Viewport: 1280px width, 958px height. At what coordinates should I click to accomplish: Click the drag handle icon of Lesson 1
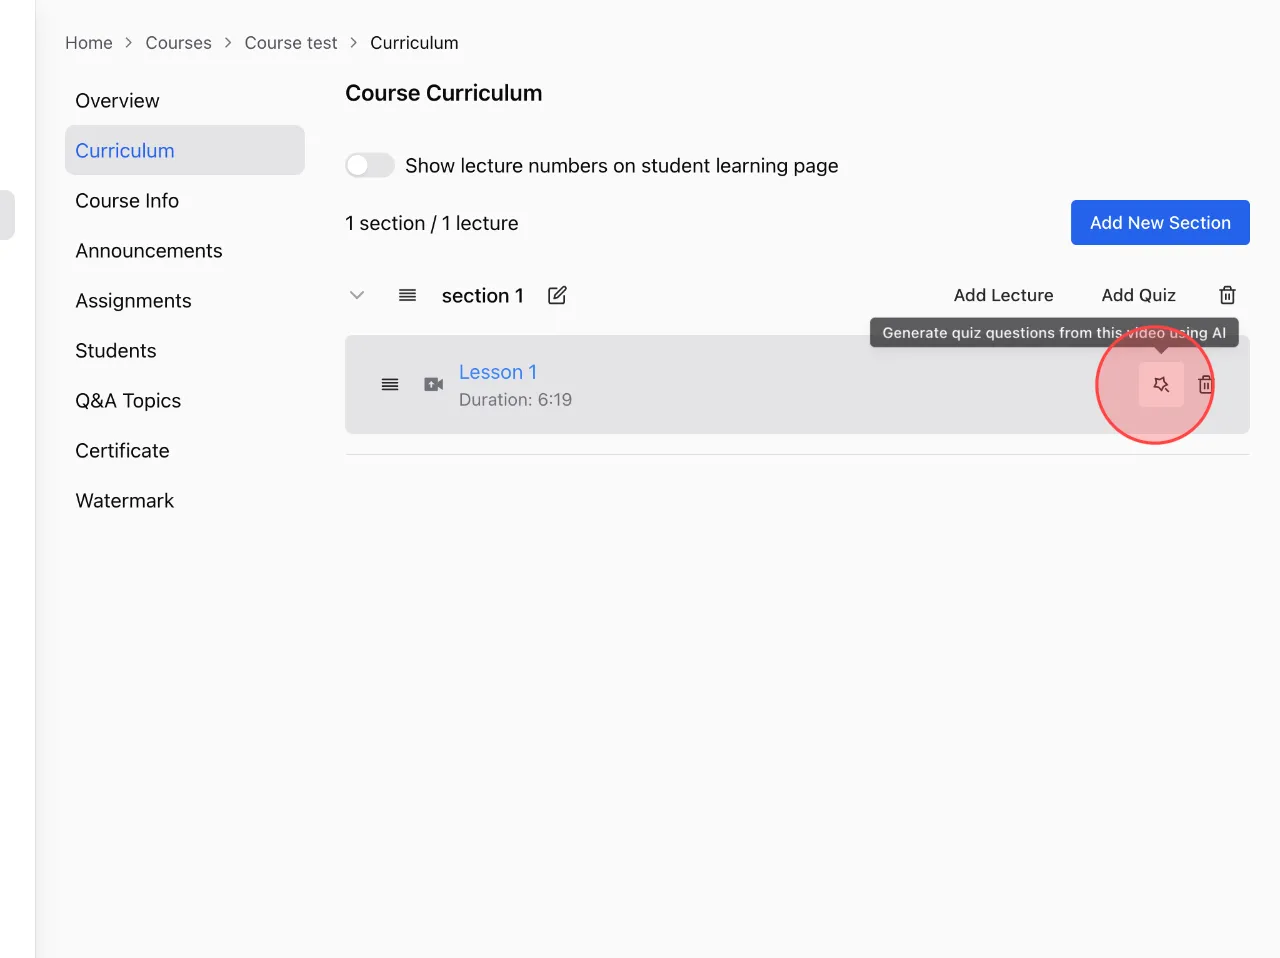coord(390,384)
